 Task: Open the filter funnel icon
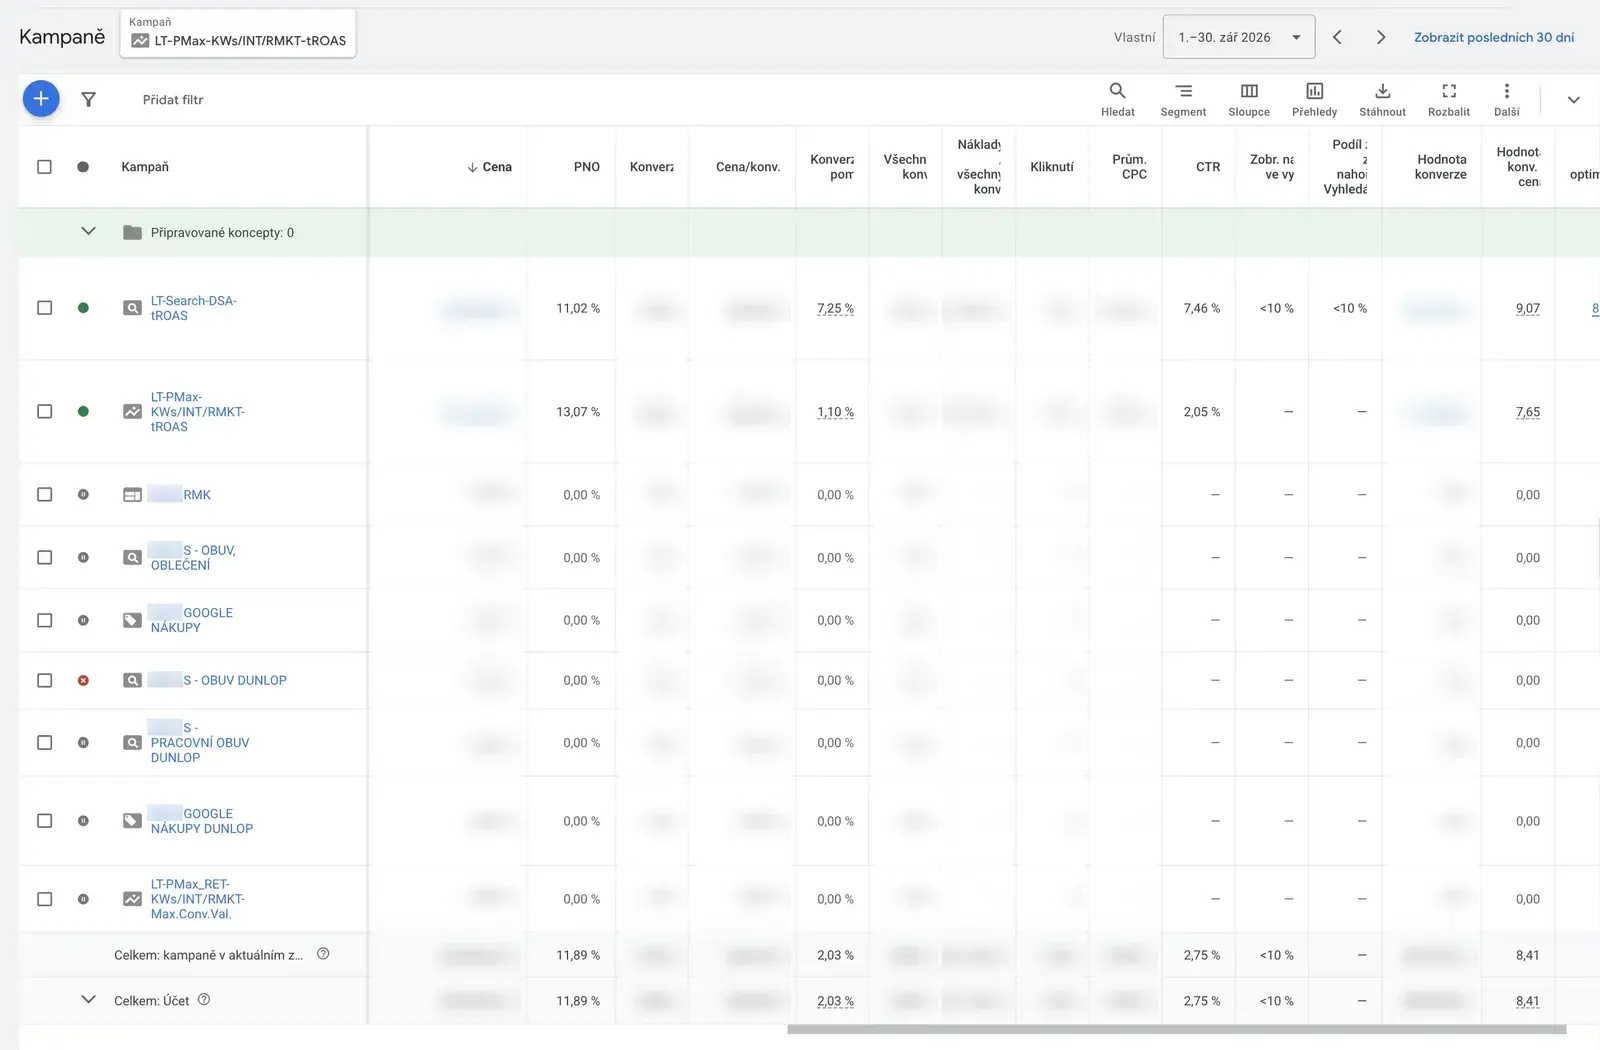(x=89, y=99)
